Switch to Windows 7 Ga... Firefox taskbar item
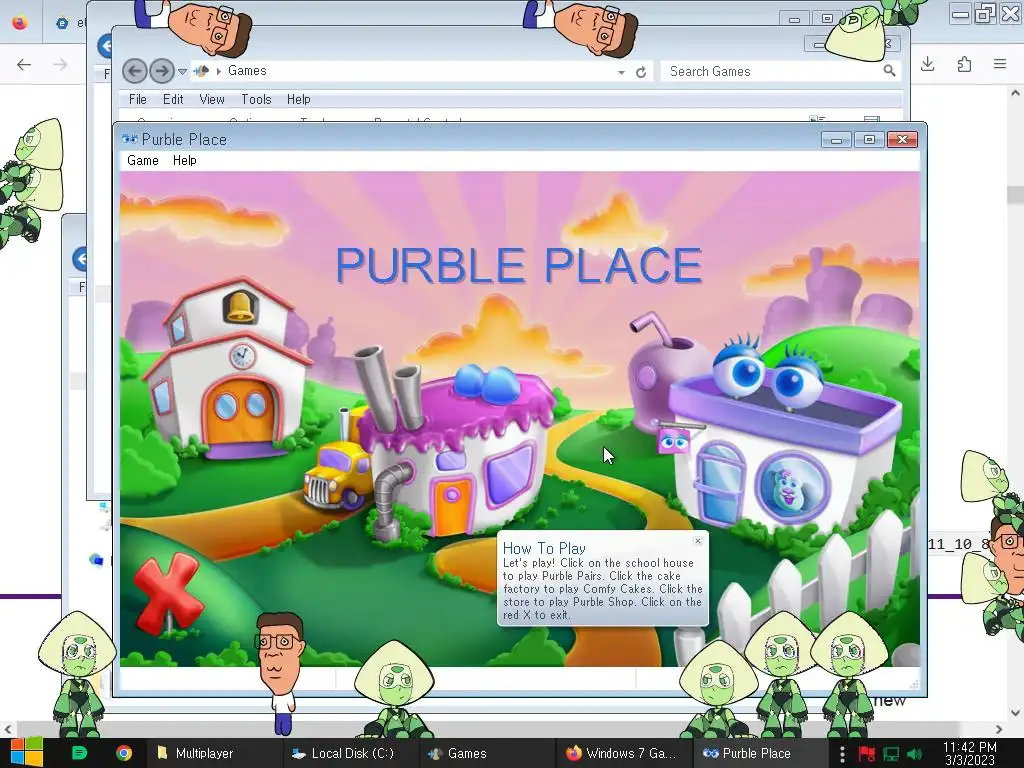1024x768 pixels. pos(622,753)
